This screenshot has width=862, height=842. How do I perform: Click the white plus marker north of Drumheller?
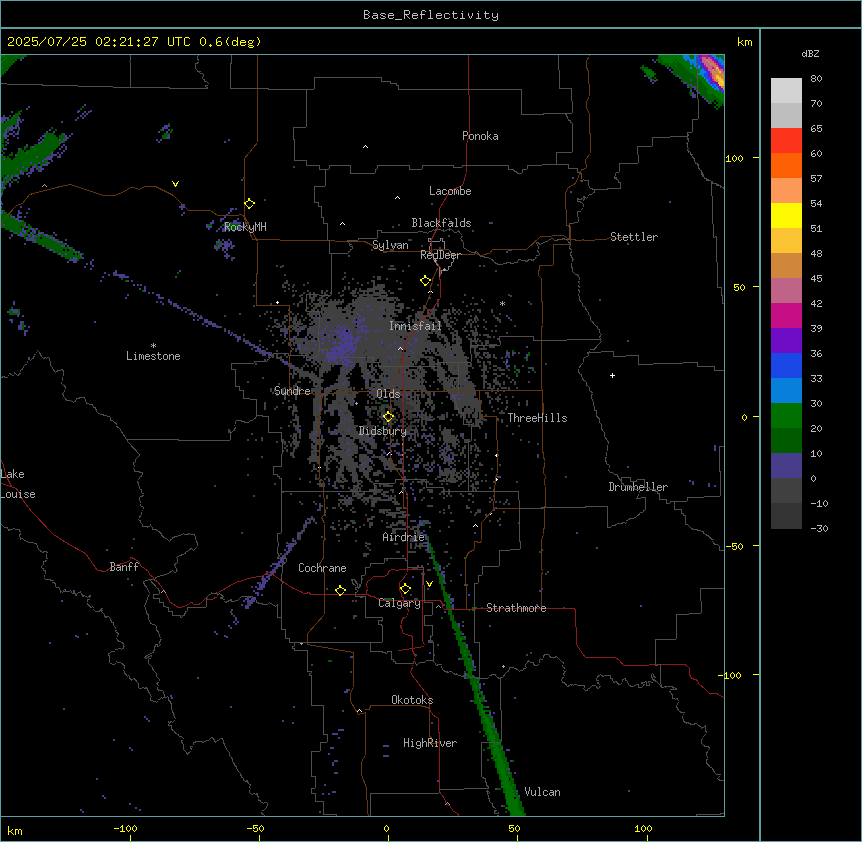(x=612, y=375)
